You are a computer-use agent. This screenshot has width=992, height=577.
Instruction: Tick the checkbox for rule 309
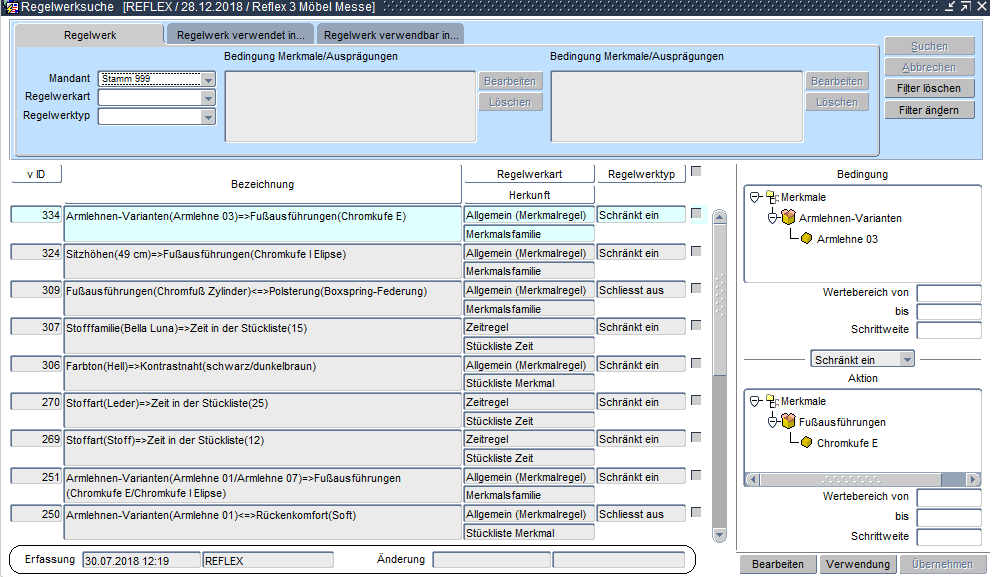click(x=696, y=289)
